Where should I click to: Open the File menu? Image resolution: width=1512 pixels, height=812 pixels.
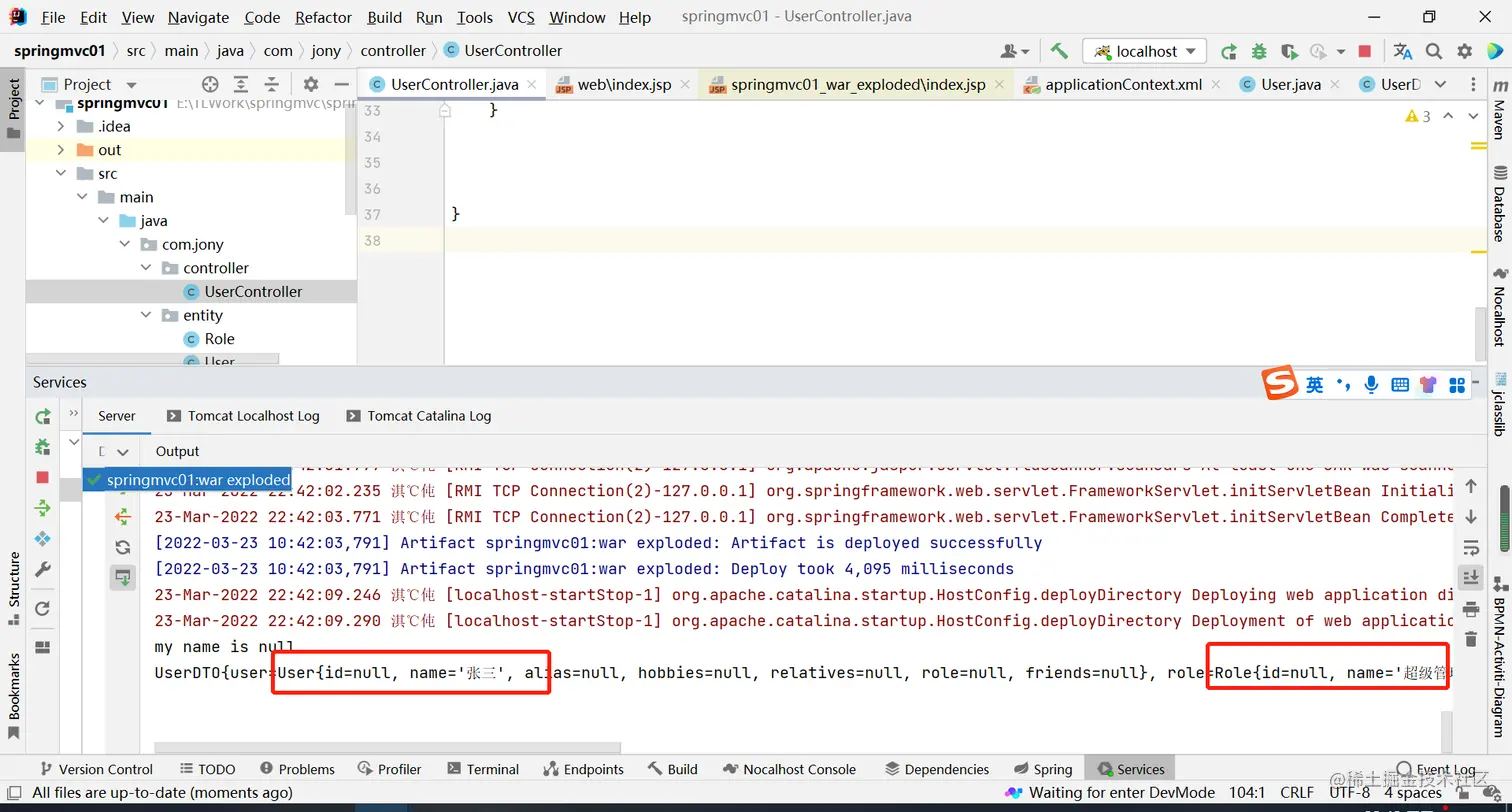point(53,17)
